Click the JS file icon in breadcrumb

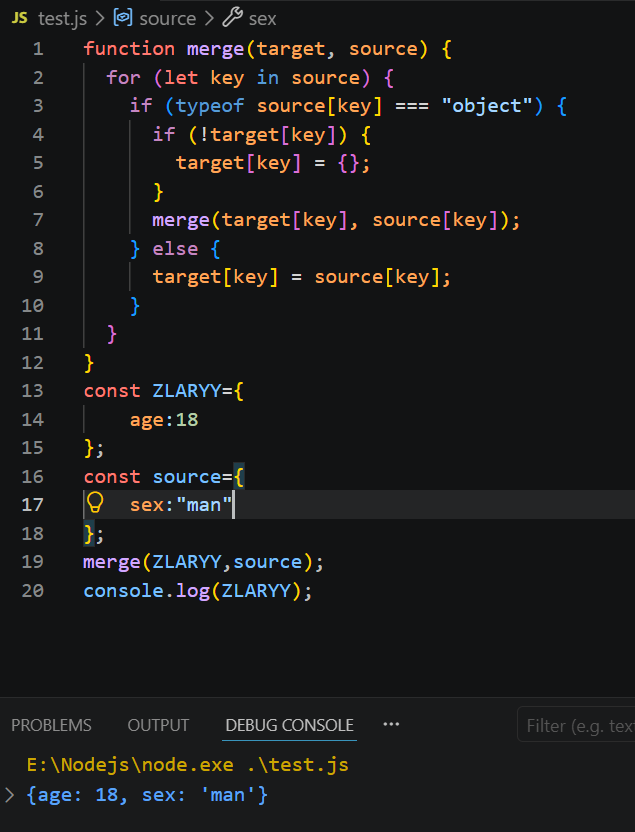20,19
